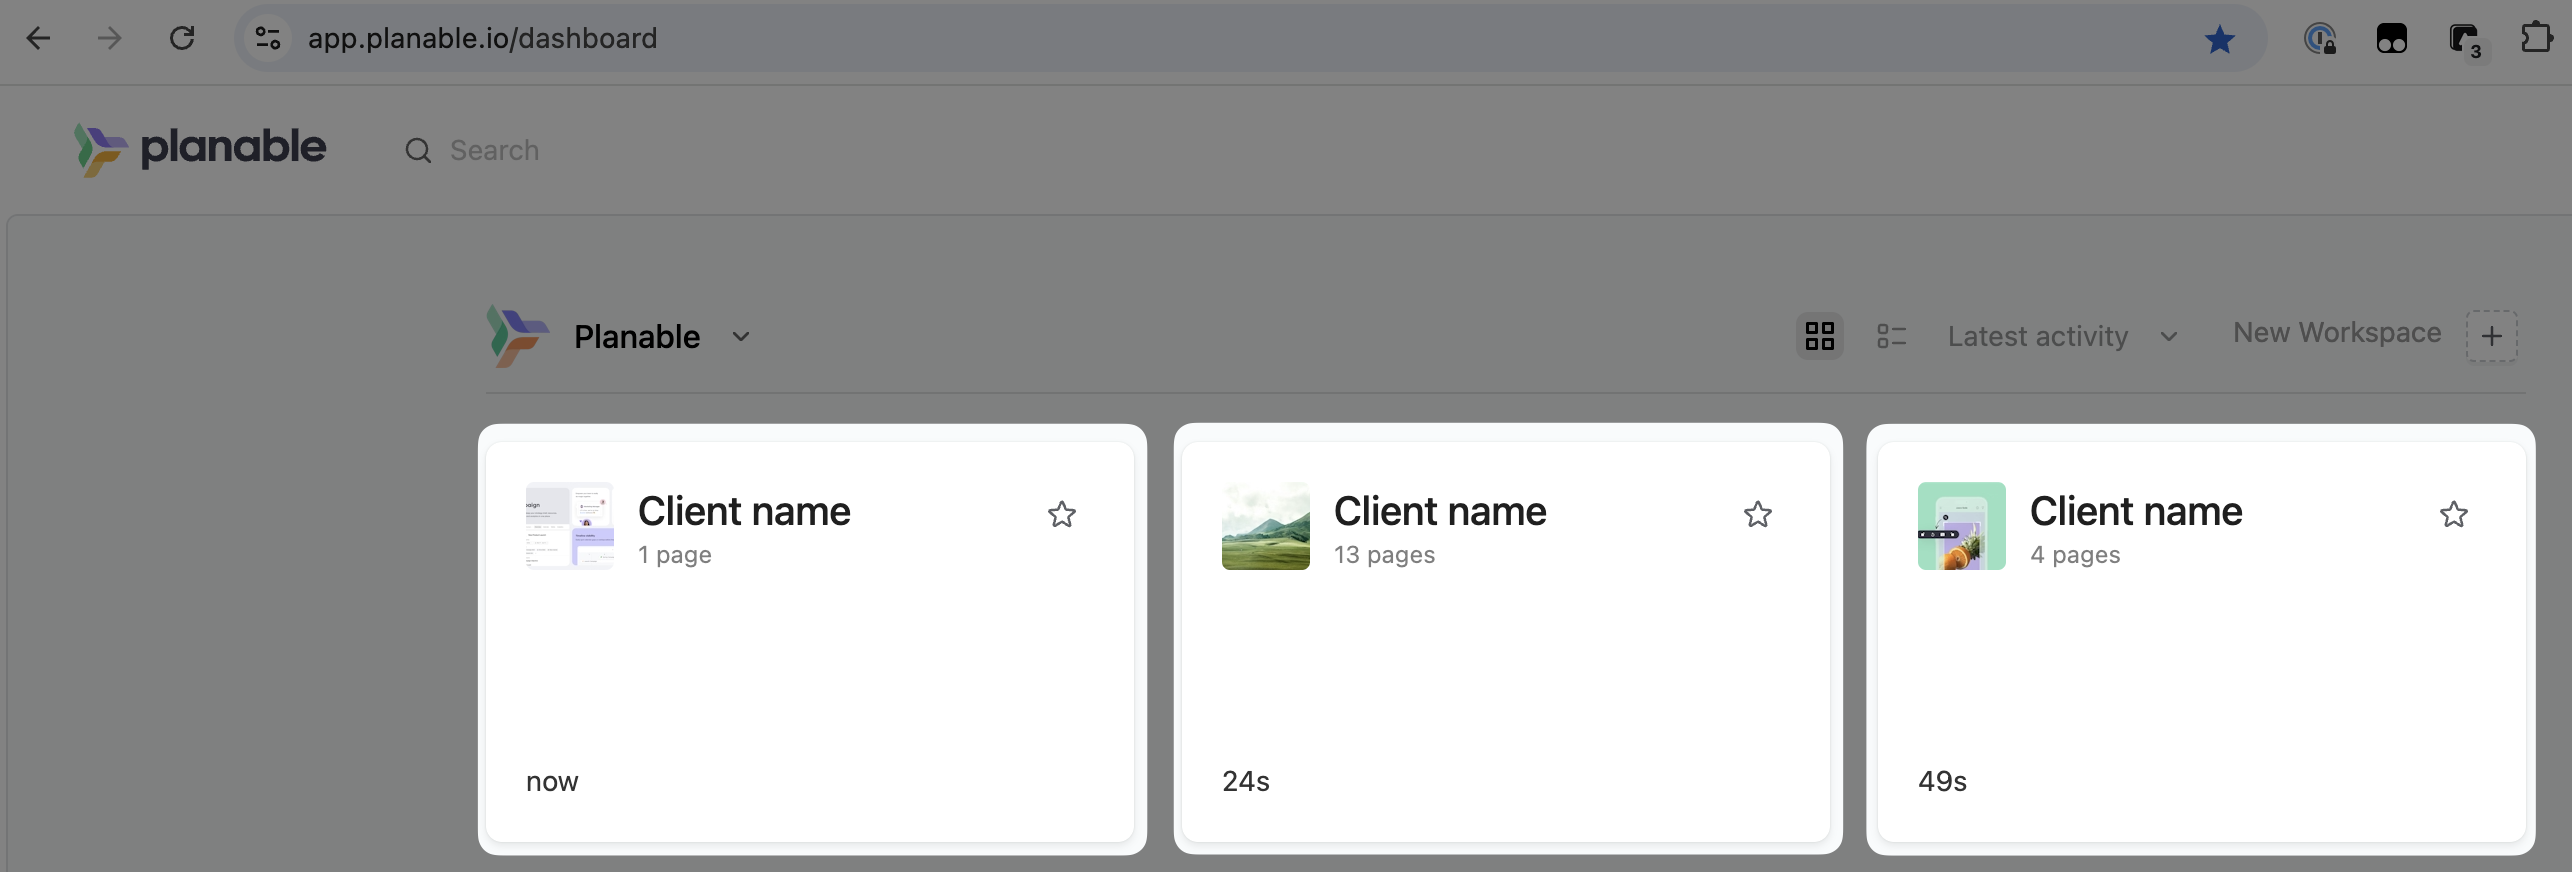This screenshot has height=872, width=2572.
Task: Open the browser extensions puzzle icon
Action: click(x=2536, y=39)
